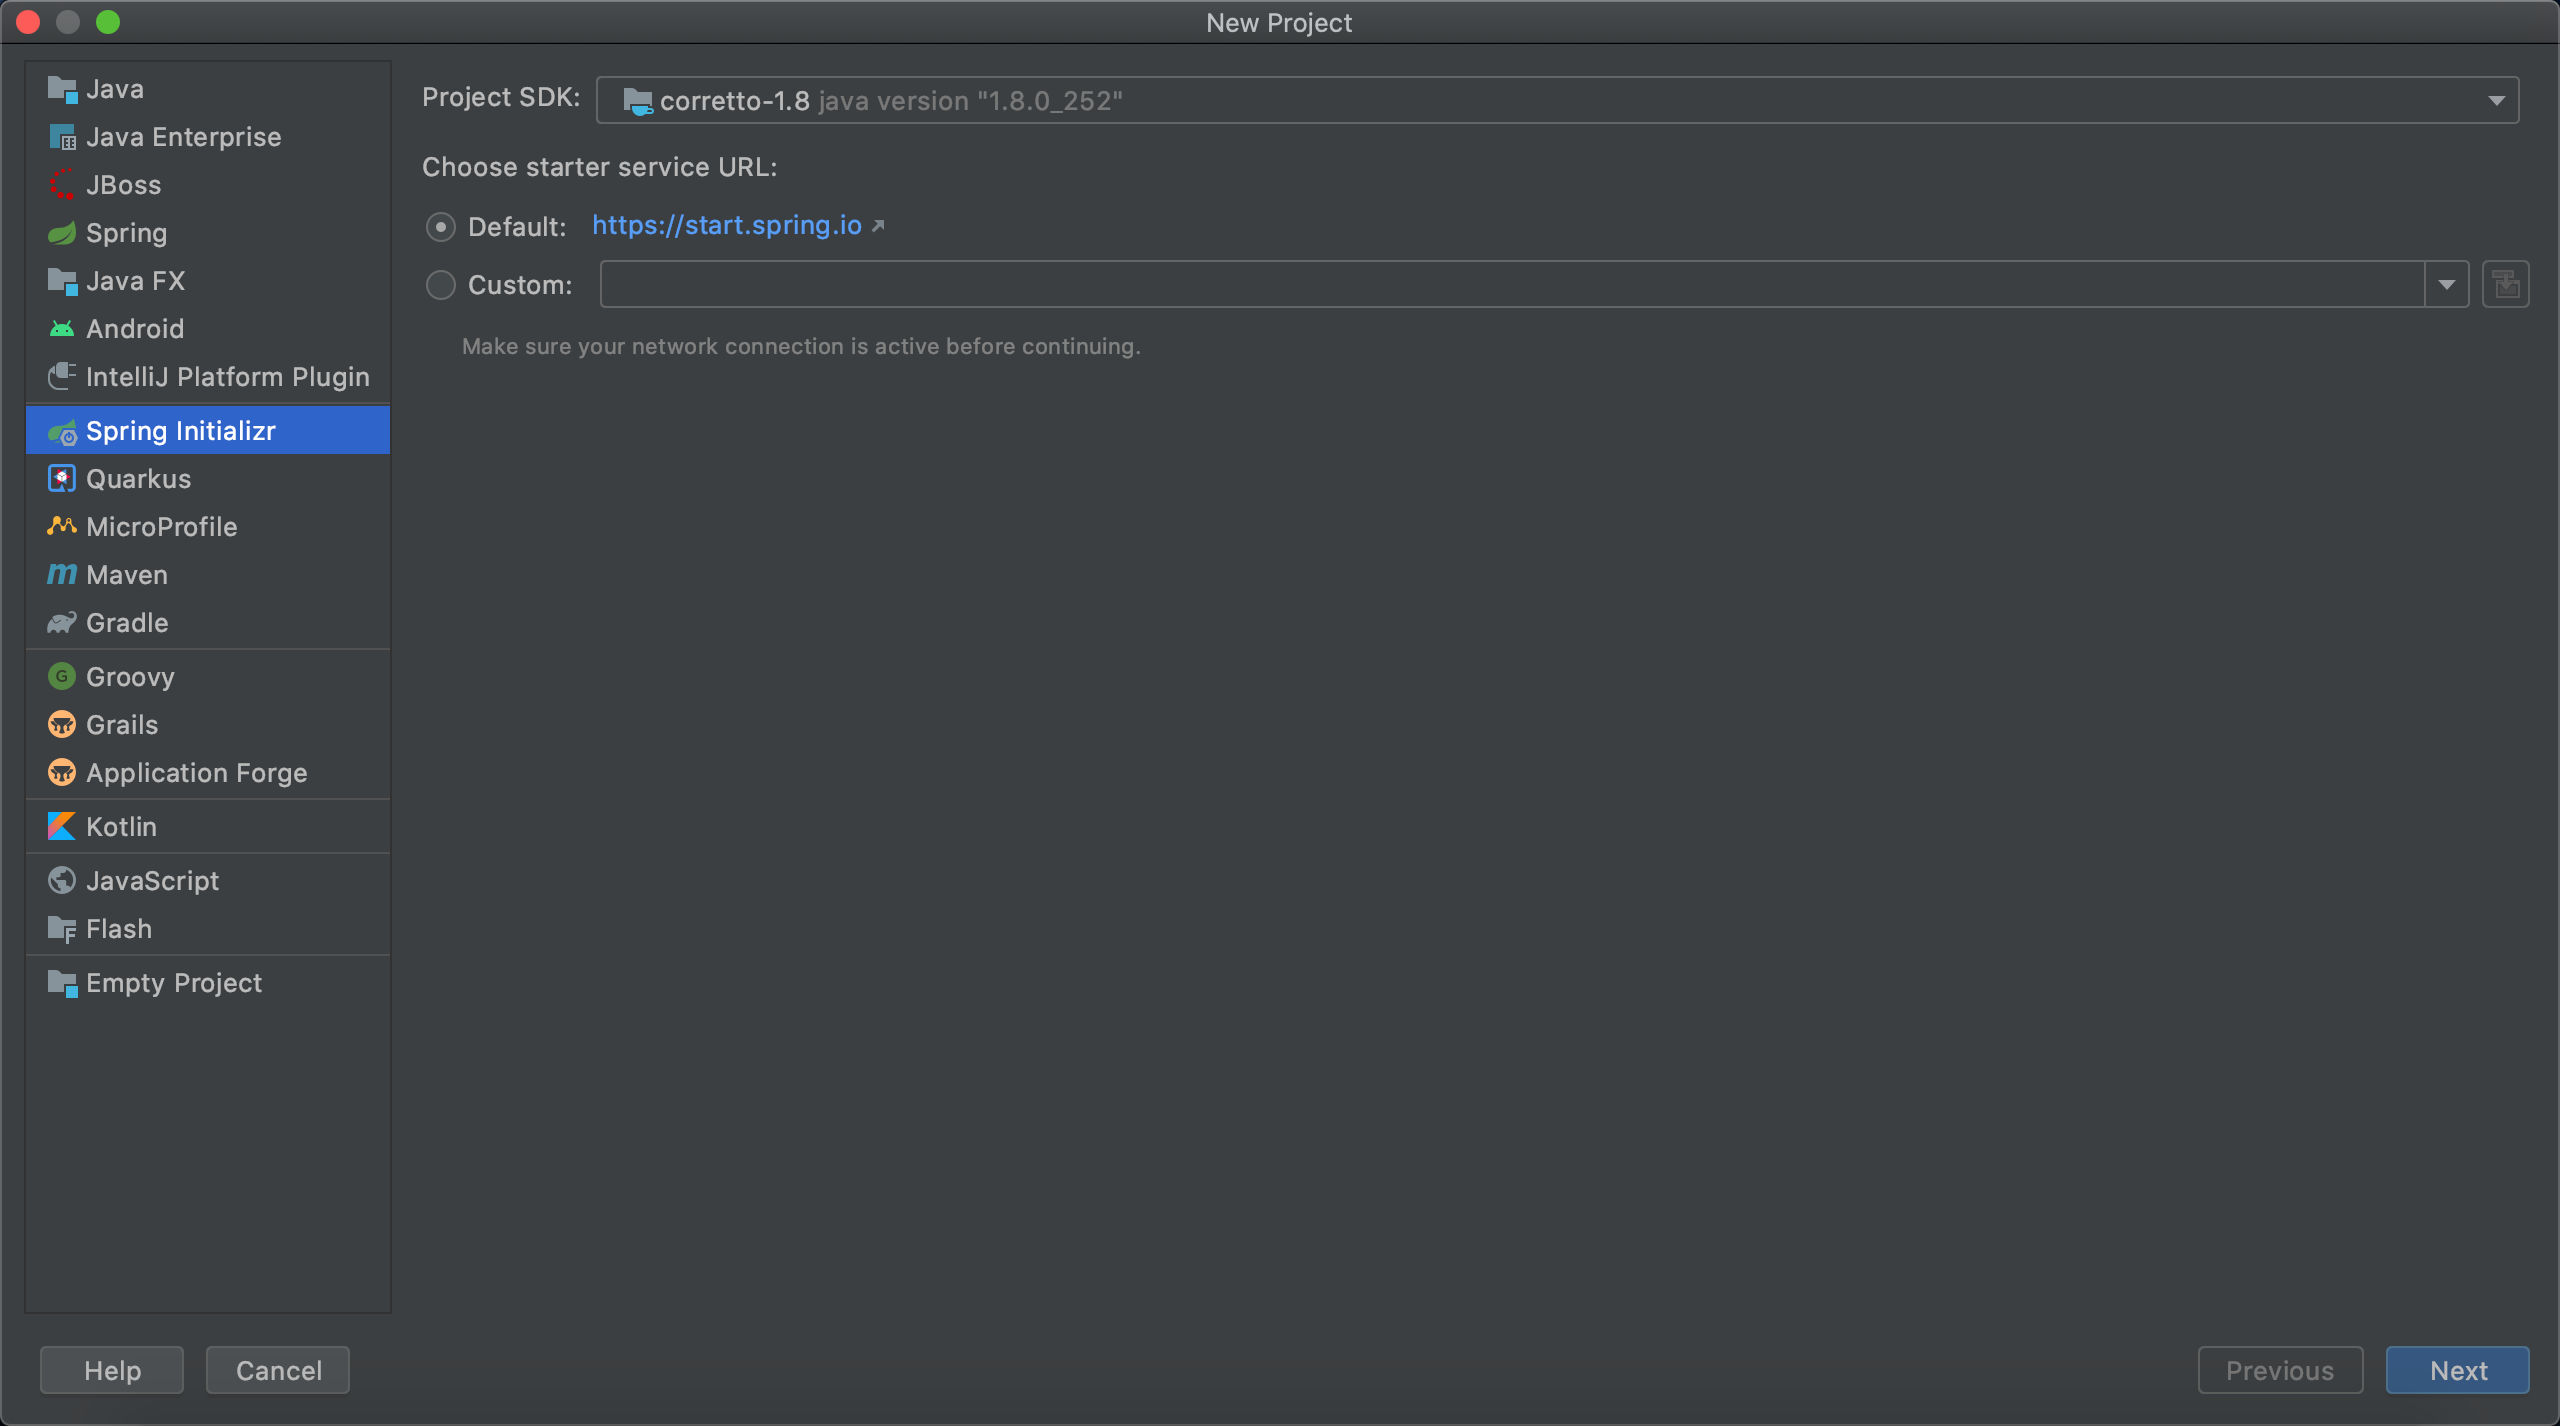The width and height of the screenshot is (2560, 1426).
Task: Choose Java project type
Action: (x=208, y=89)
